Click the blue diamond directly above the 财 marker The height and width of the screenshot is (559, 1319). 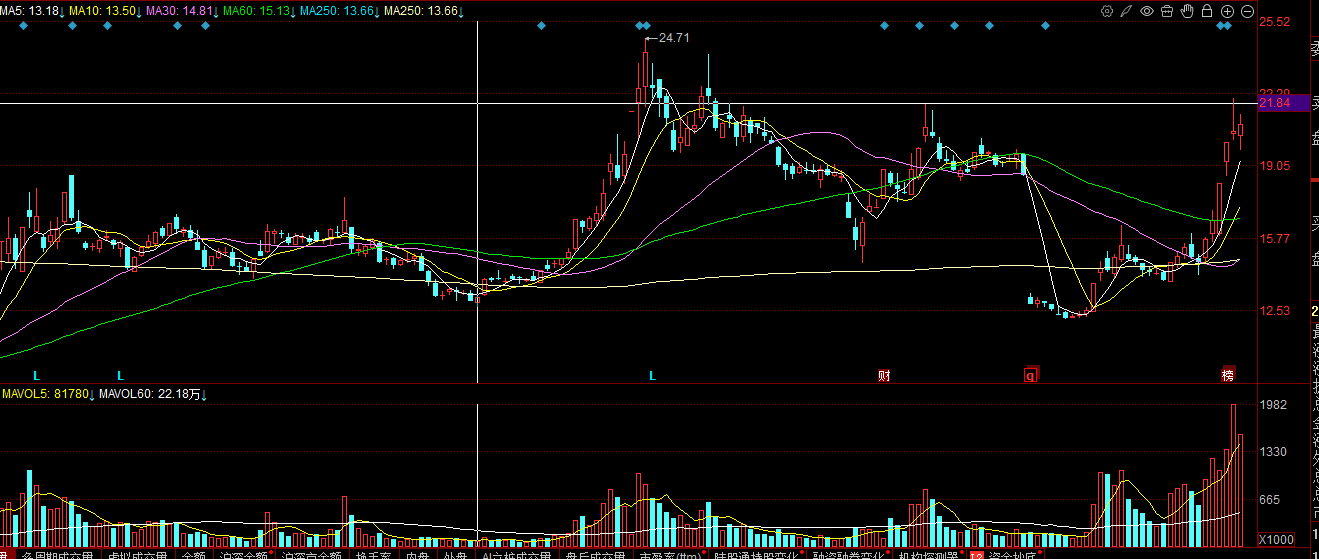pyautogui.click(x=884, y=25)
